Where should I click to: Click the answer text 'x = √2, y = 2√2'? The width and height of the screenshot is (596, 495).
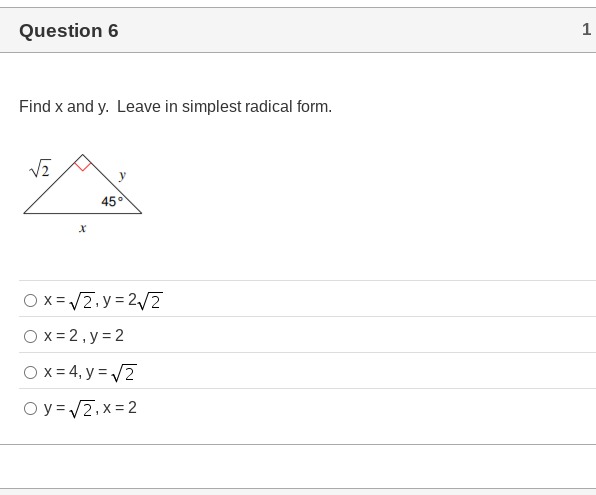click(x=103, y=301)
